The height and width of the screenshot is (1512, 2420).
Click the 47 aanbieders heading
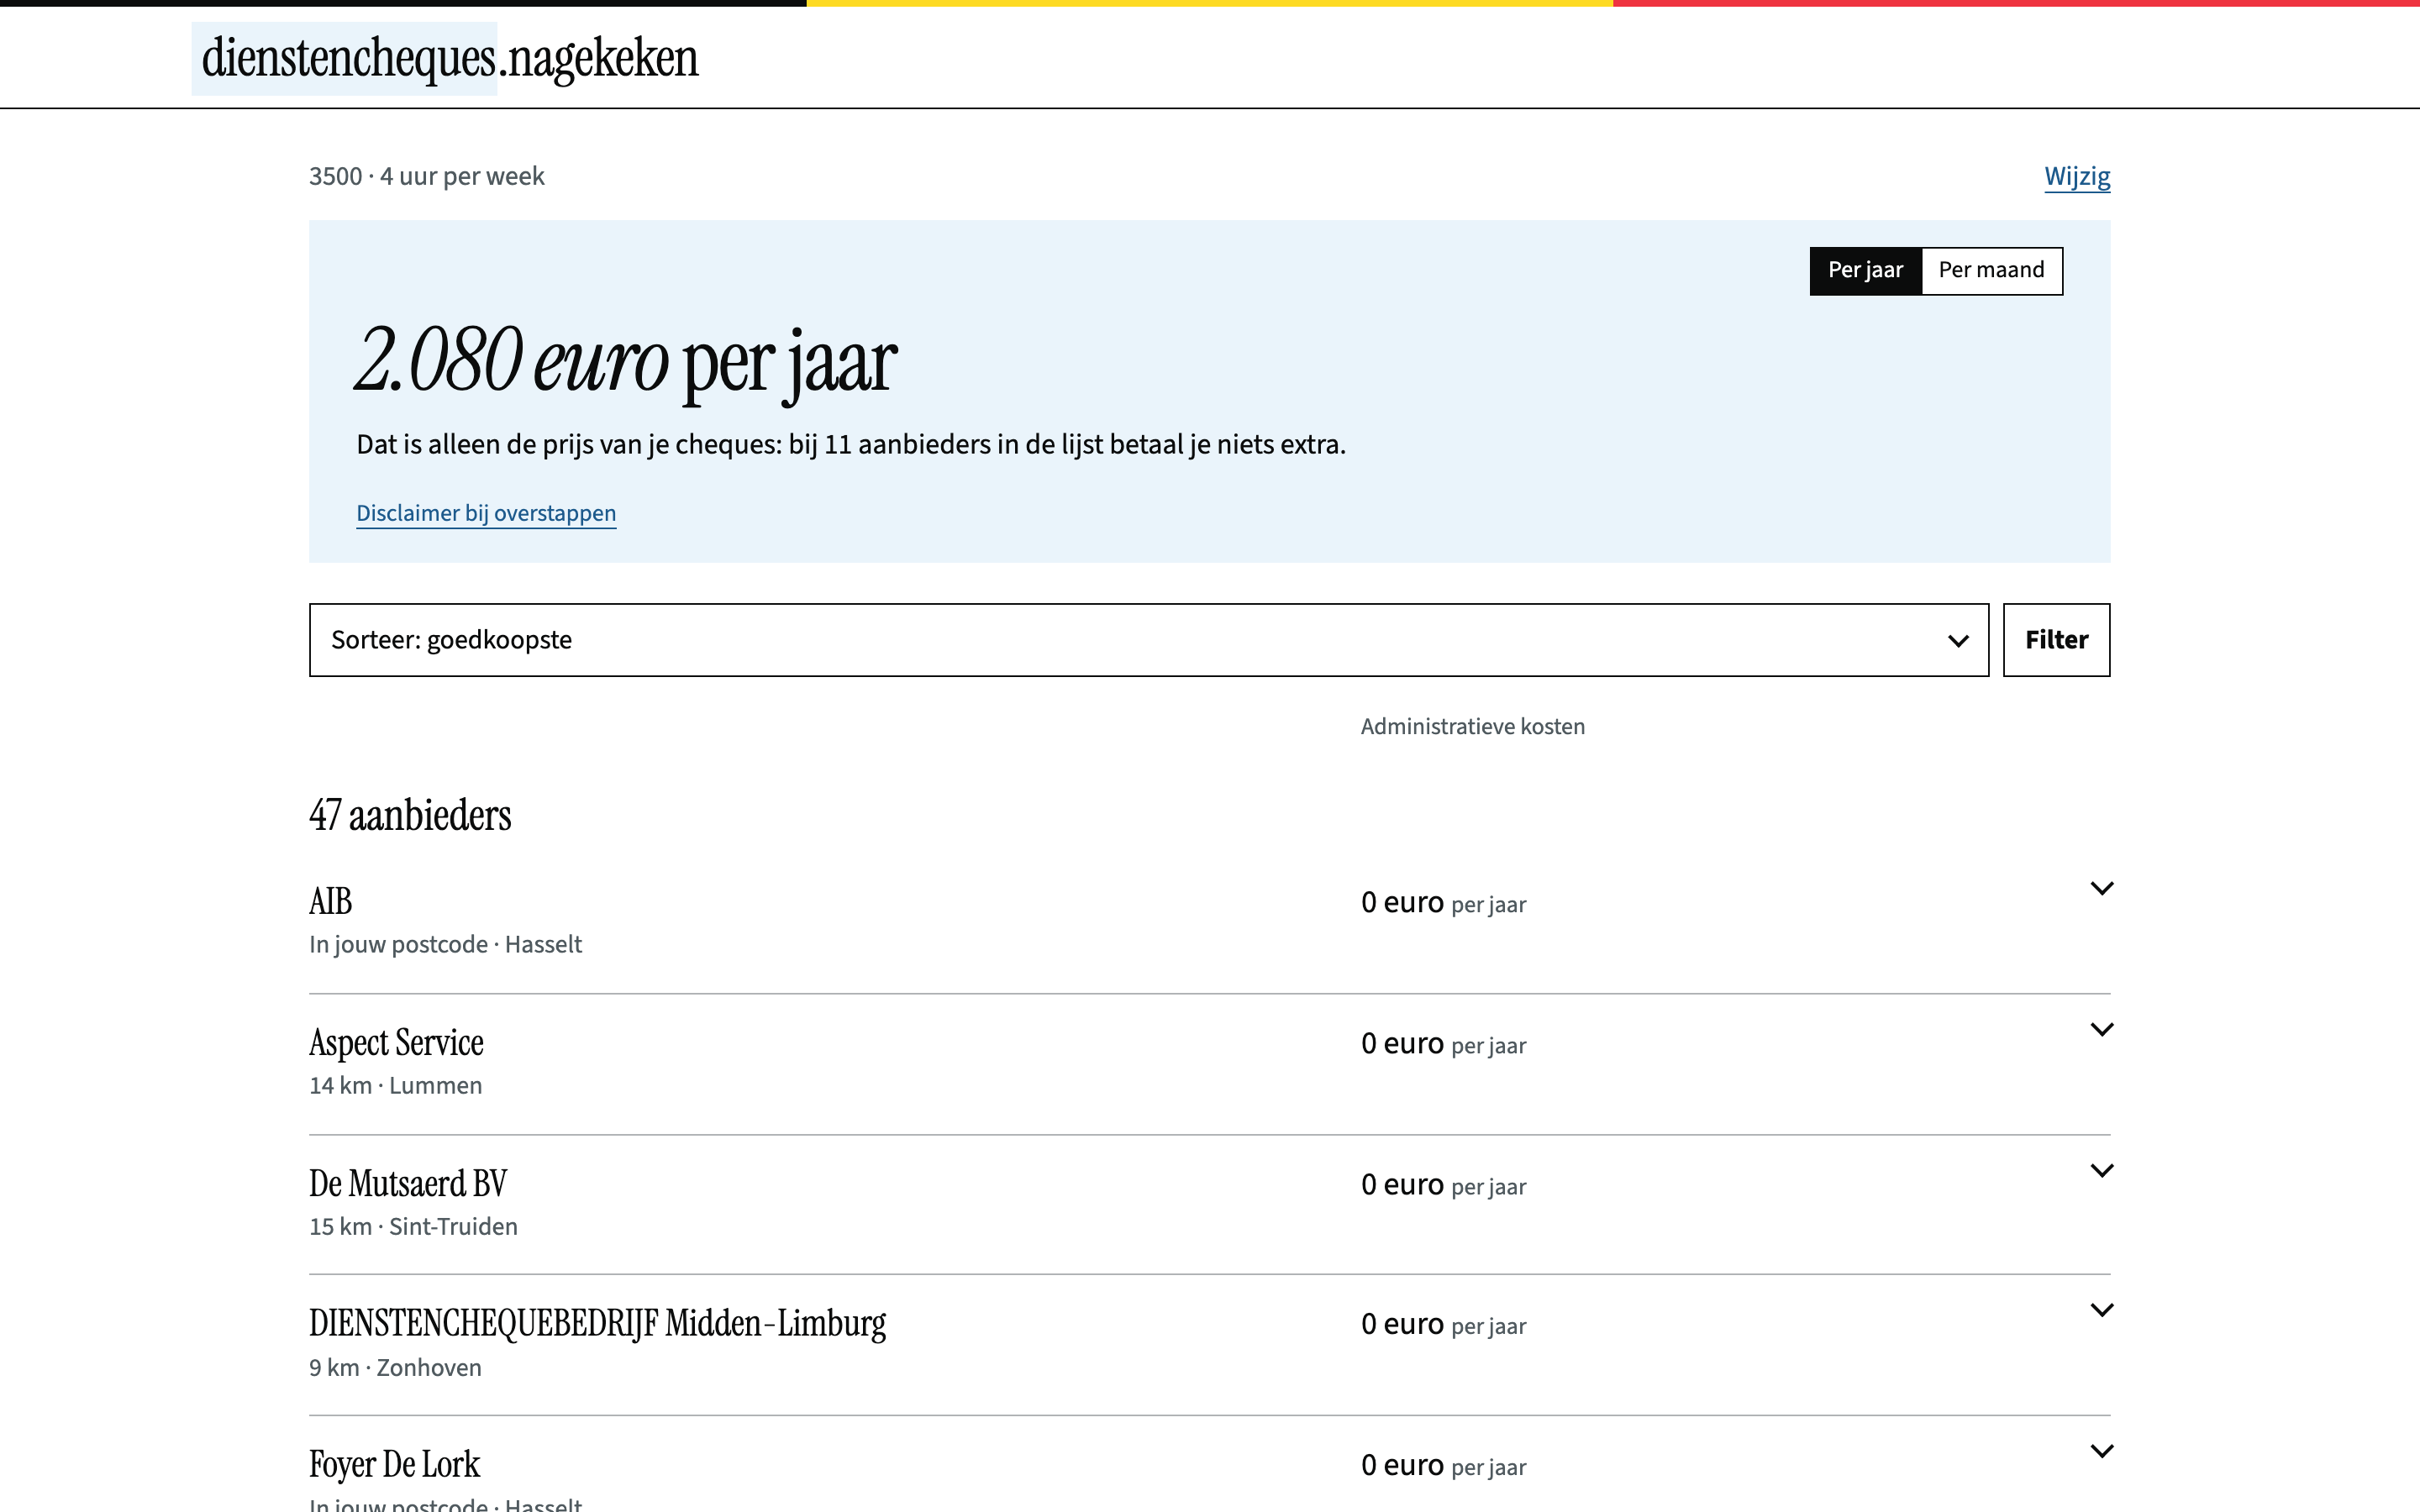(x=410, y=815)
